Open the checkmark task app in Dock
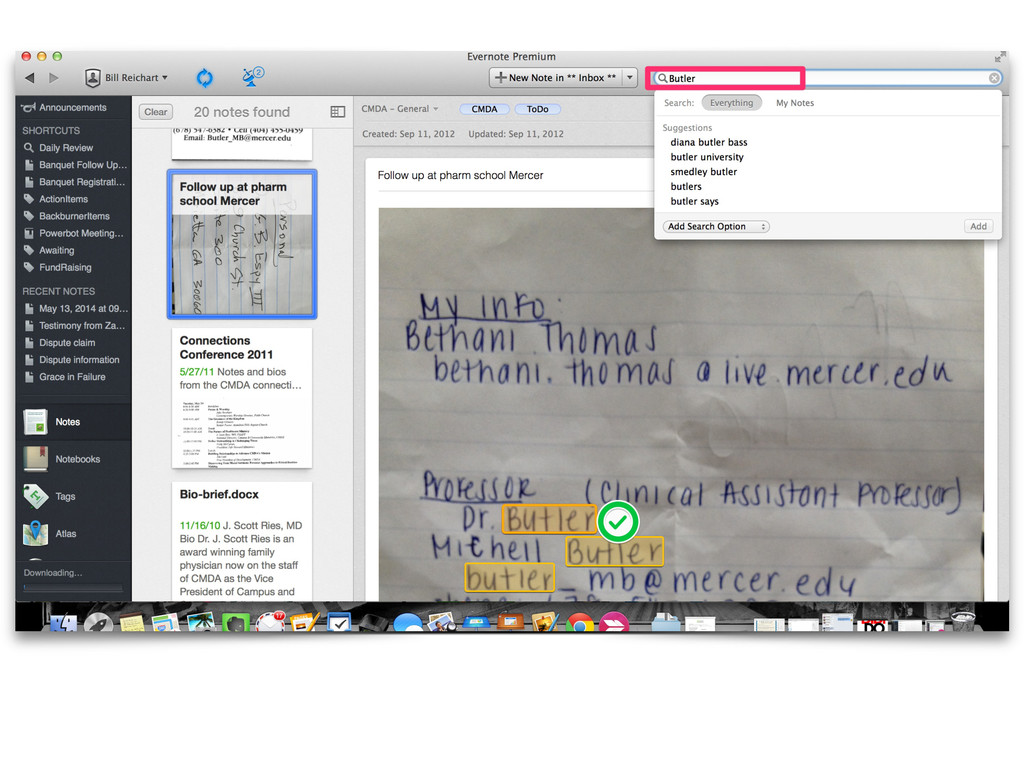 339,624
